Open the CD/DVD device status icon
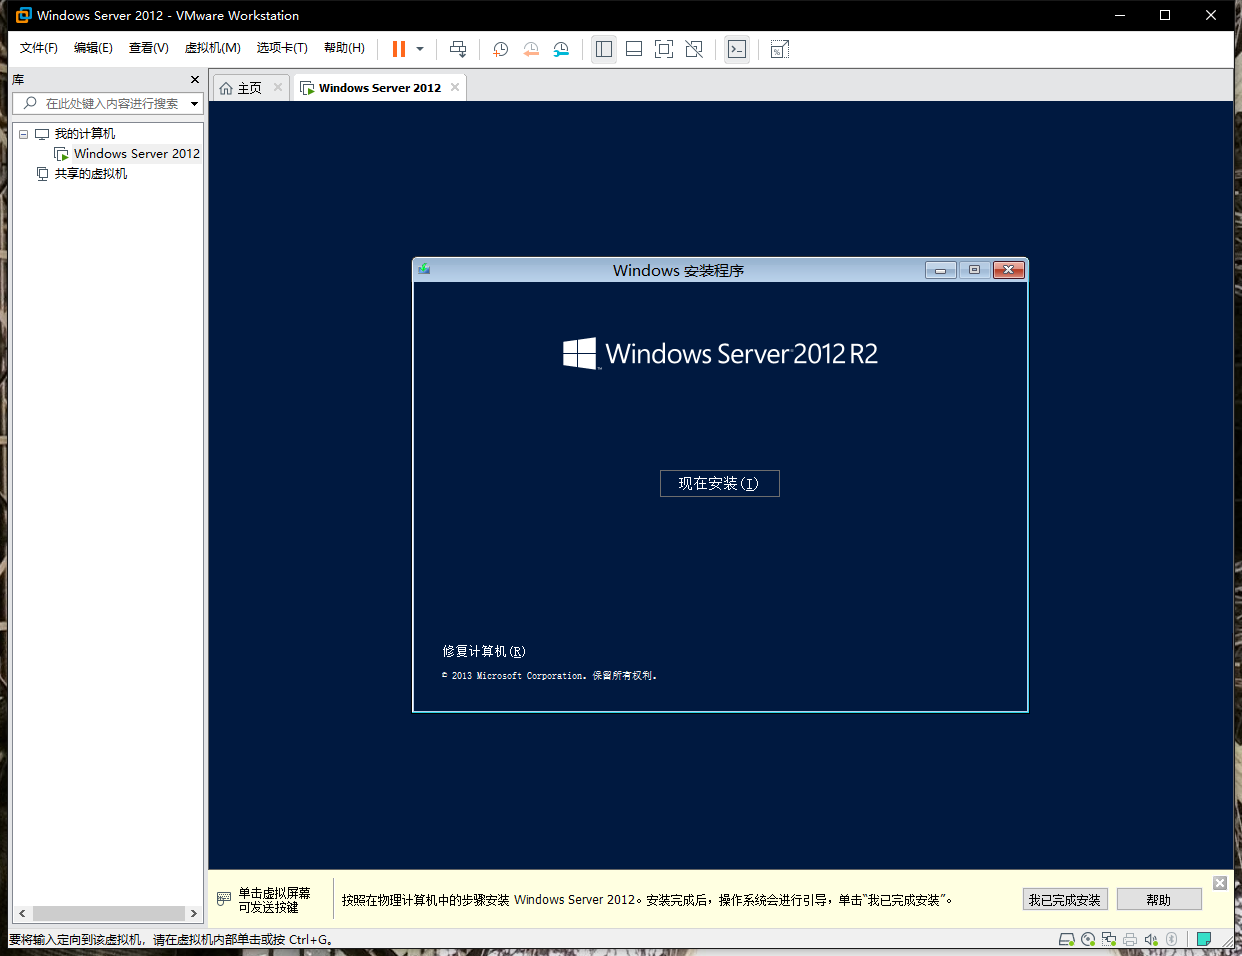The height and width of the screenshot is (956, 1242). (1087, 939)
